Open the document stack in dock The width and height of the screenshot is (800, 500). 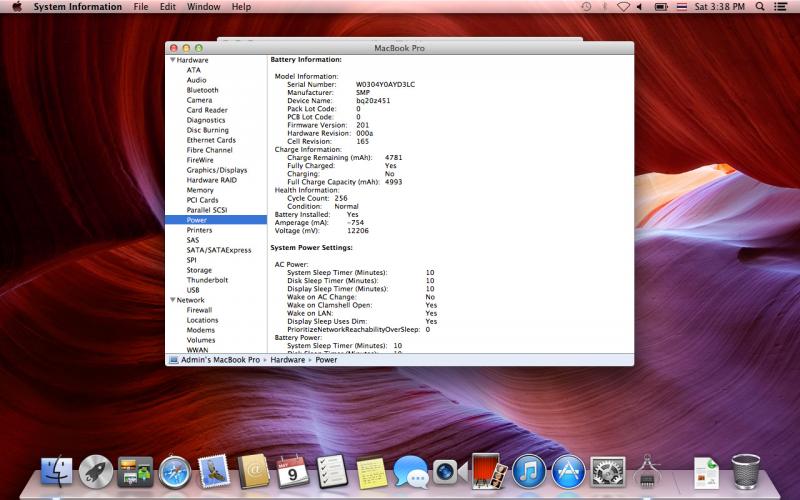[x=706, y=473]
